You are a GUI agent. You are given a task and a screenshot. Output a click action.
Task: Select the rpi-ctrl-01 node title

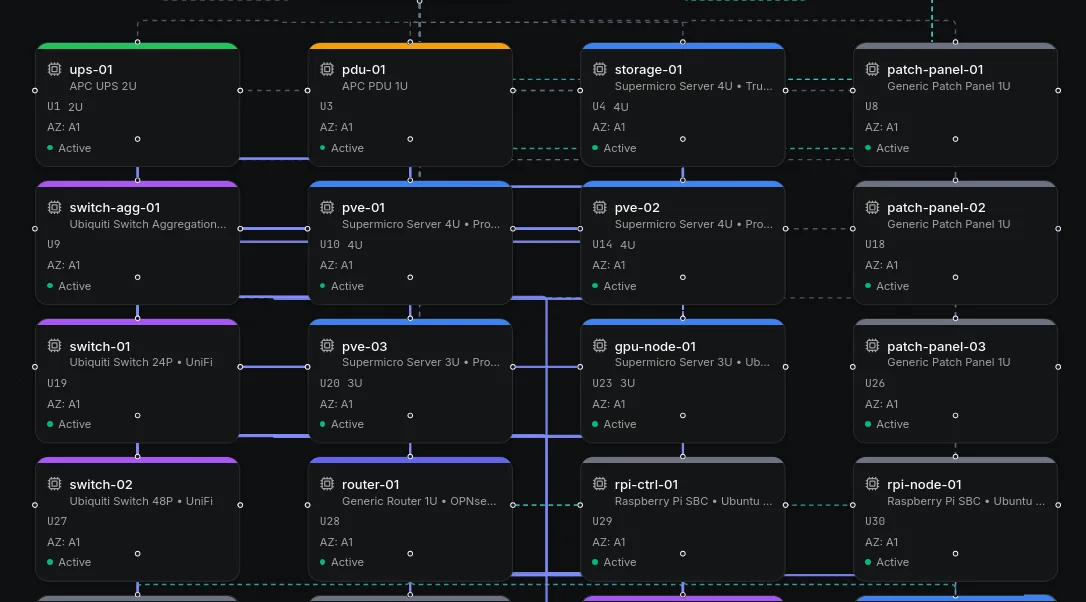[646, 484]
